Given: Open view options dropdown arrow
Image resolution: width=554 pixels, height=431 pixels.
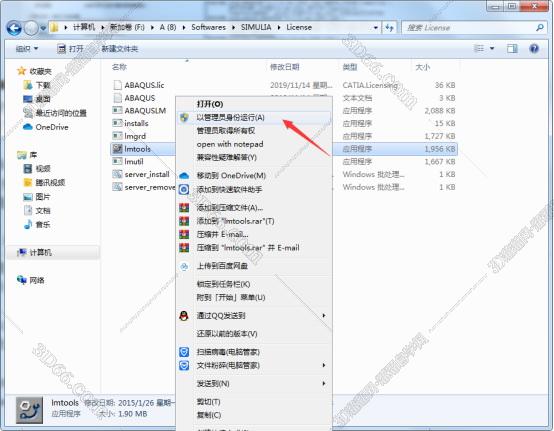Looking at the screenshot, I should [x=492, y=48].
